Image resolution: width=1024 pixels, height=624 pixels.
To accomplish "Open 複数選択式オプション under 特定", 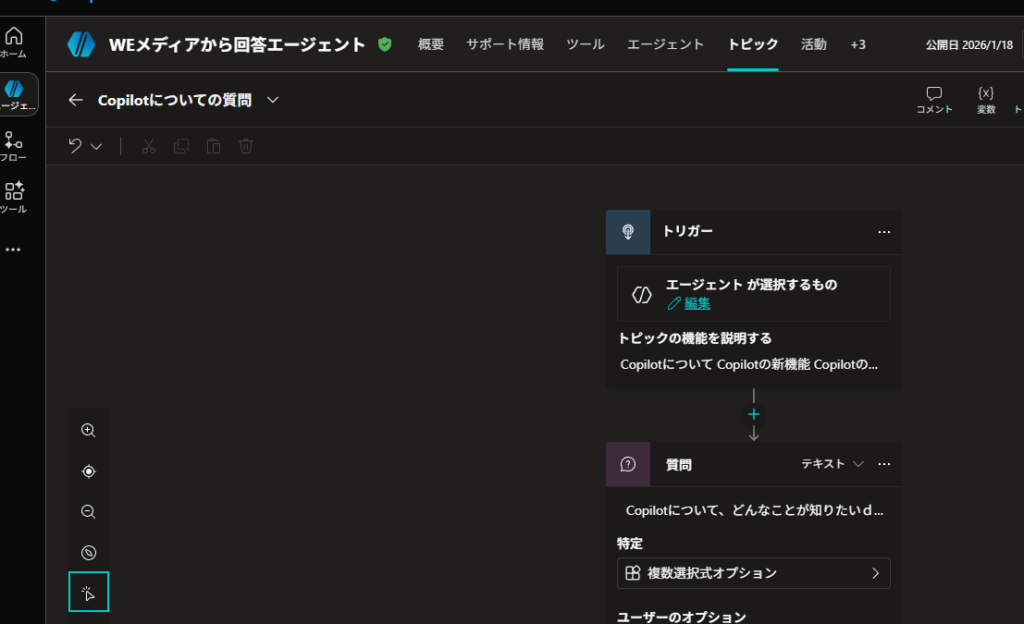I will (x=753, y=573).
